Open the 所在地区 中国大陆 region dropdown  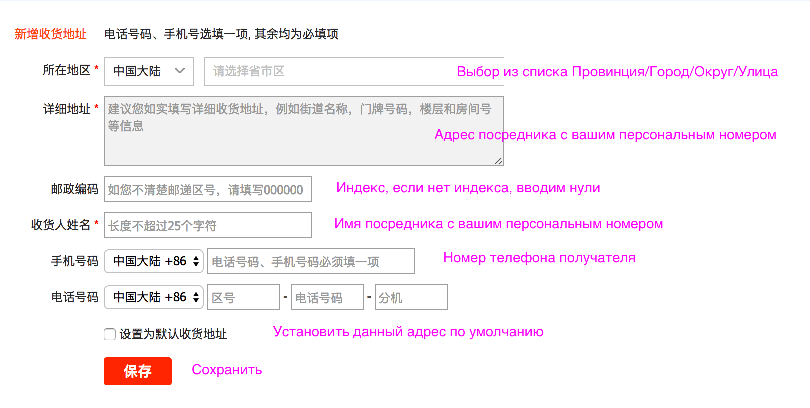[x=148, y=71]
